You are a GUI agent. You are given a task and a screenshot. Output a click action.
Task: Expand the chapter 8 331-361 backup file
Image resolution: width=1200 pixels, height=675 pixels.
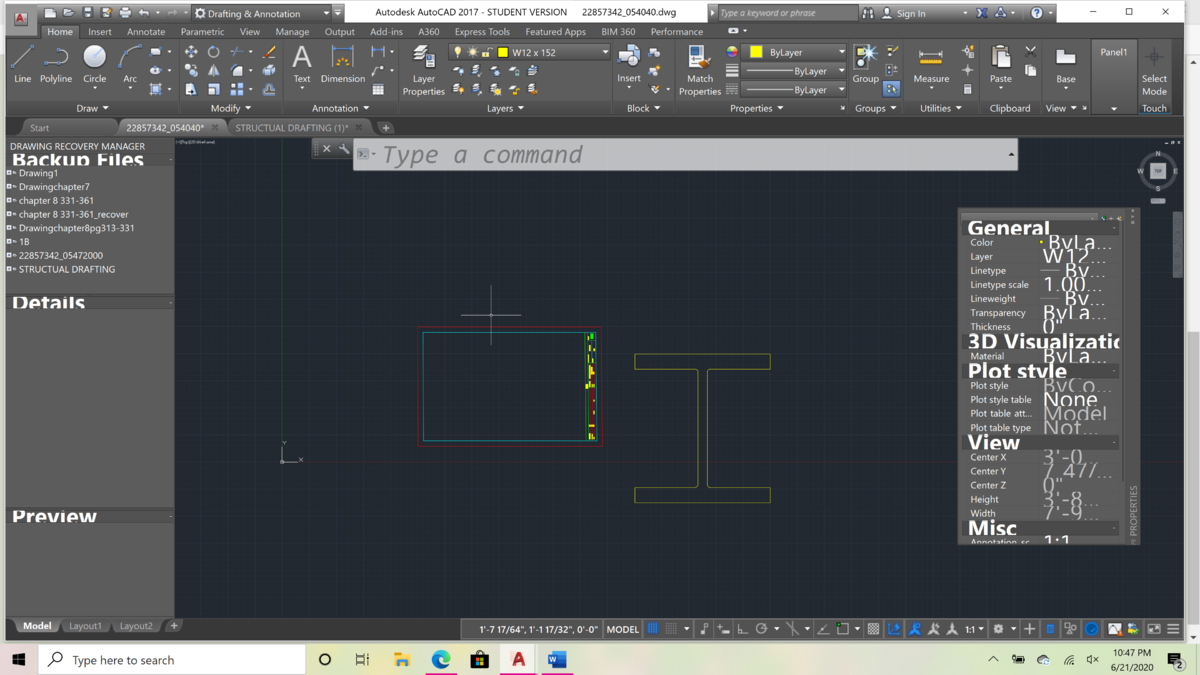(x=10, y=200)
